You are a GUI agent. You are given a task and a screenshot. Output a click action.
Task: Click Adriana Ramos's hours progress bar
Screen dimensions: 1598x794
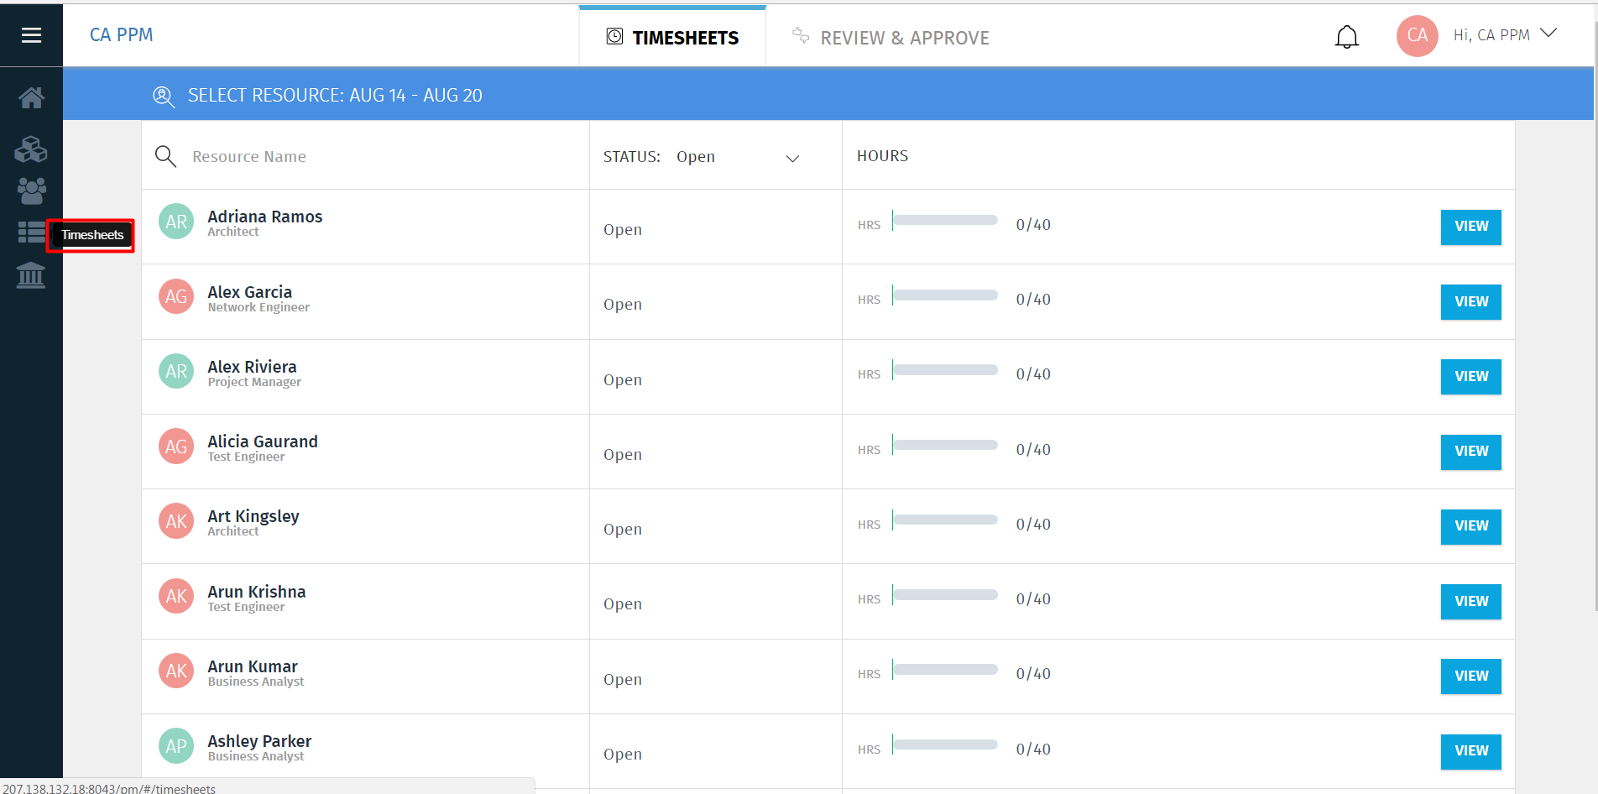click(945, 220)
